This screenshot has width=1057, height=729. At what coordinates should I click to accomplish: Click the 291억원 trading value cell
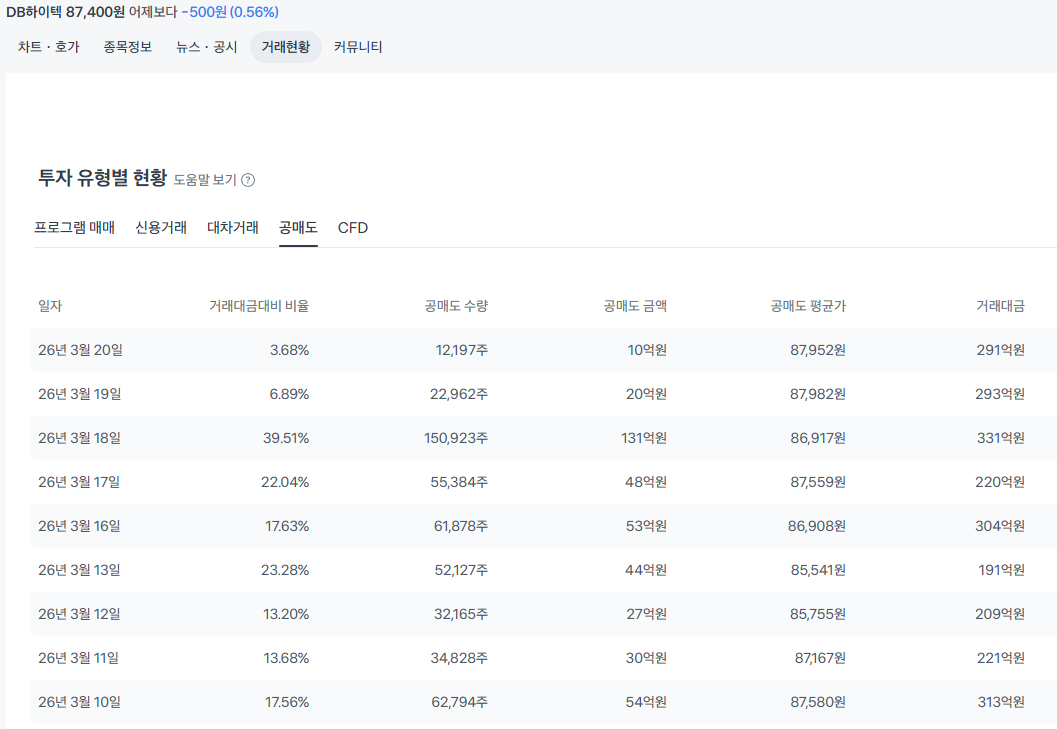point(1000,350)
